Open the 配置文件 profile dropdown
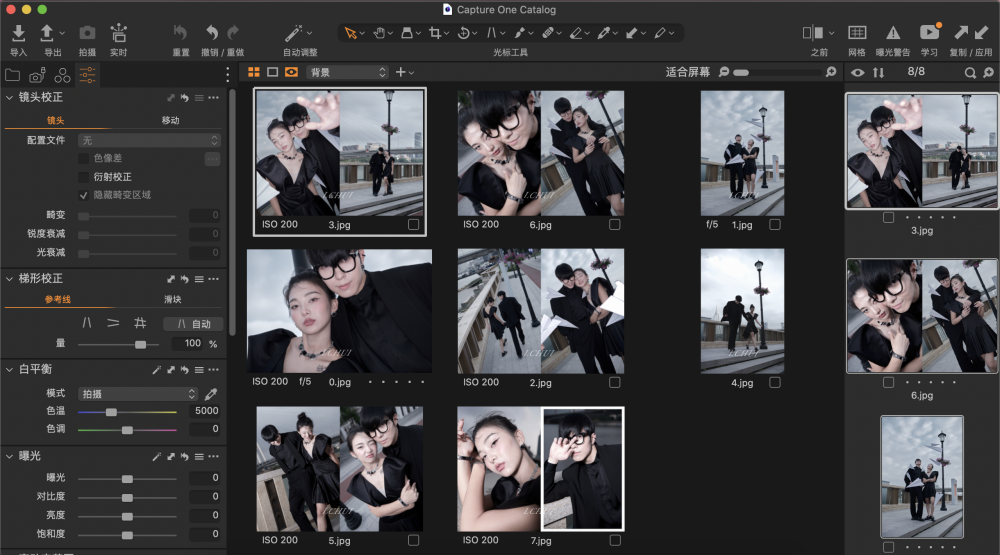 [150, 141]
